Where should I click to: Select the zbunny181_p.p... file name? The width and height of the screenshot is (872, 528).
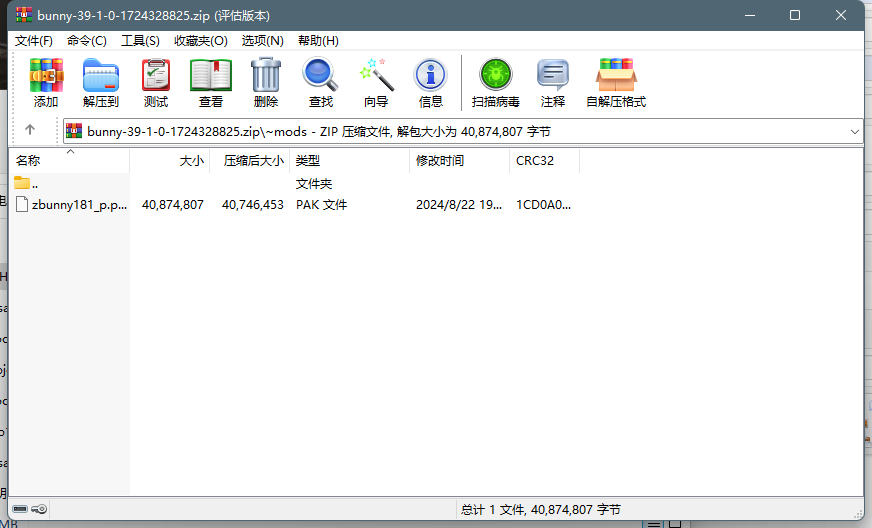80,205
